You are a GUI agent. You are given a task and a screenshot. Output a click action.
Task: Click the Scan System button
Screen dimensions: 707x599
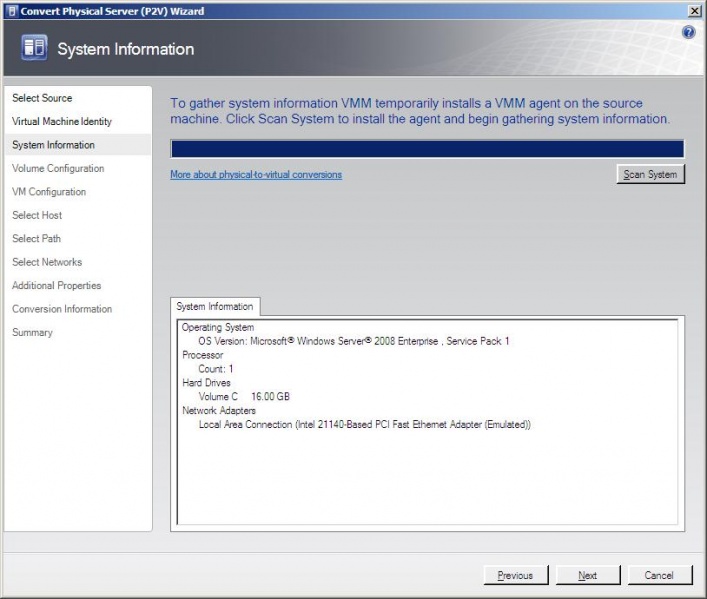(x=650, y=174)
